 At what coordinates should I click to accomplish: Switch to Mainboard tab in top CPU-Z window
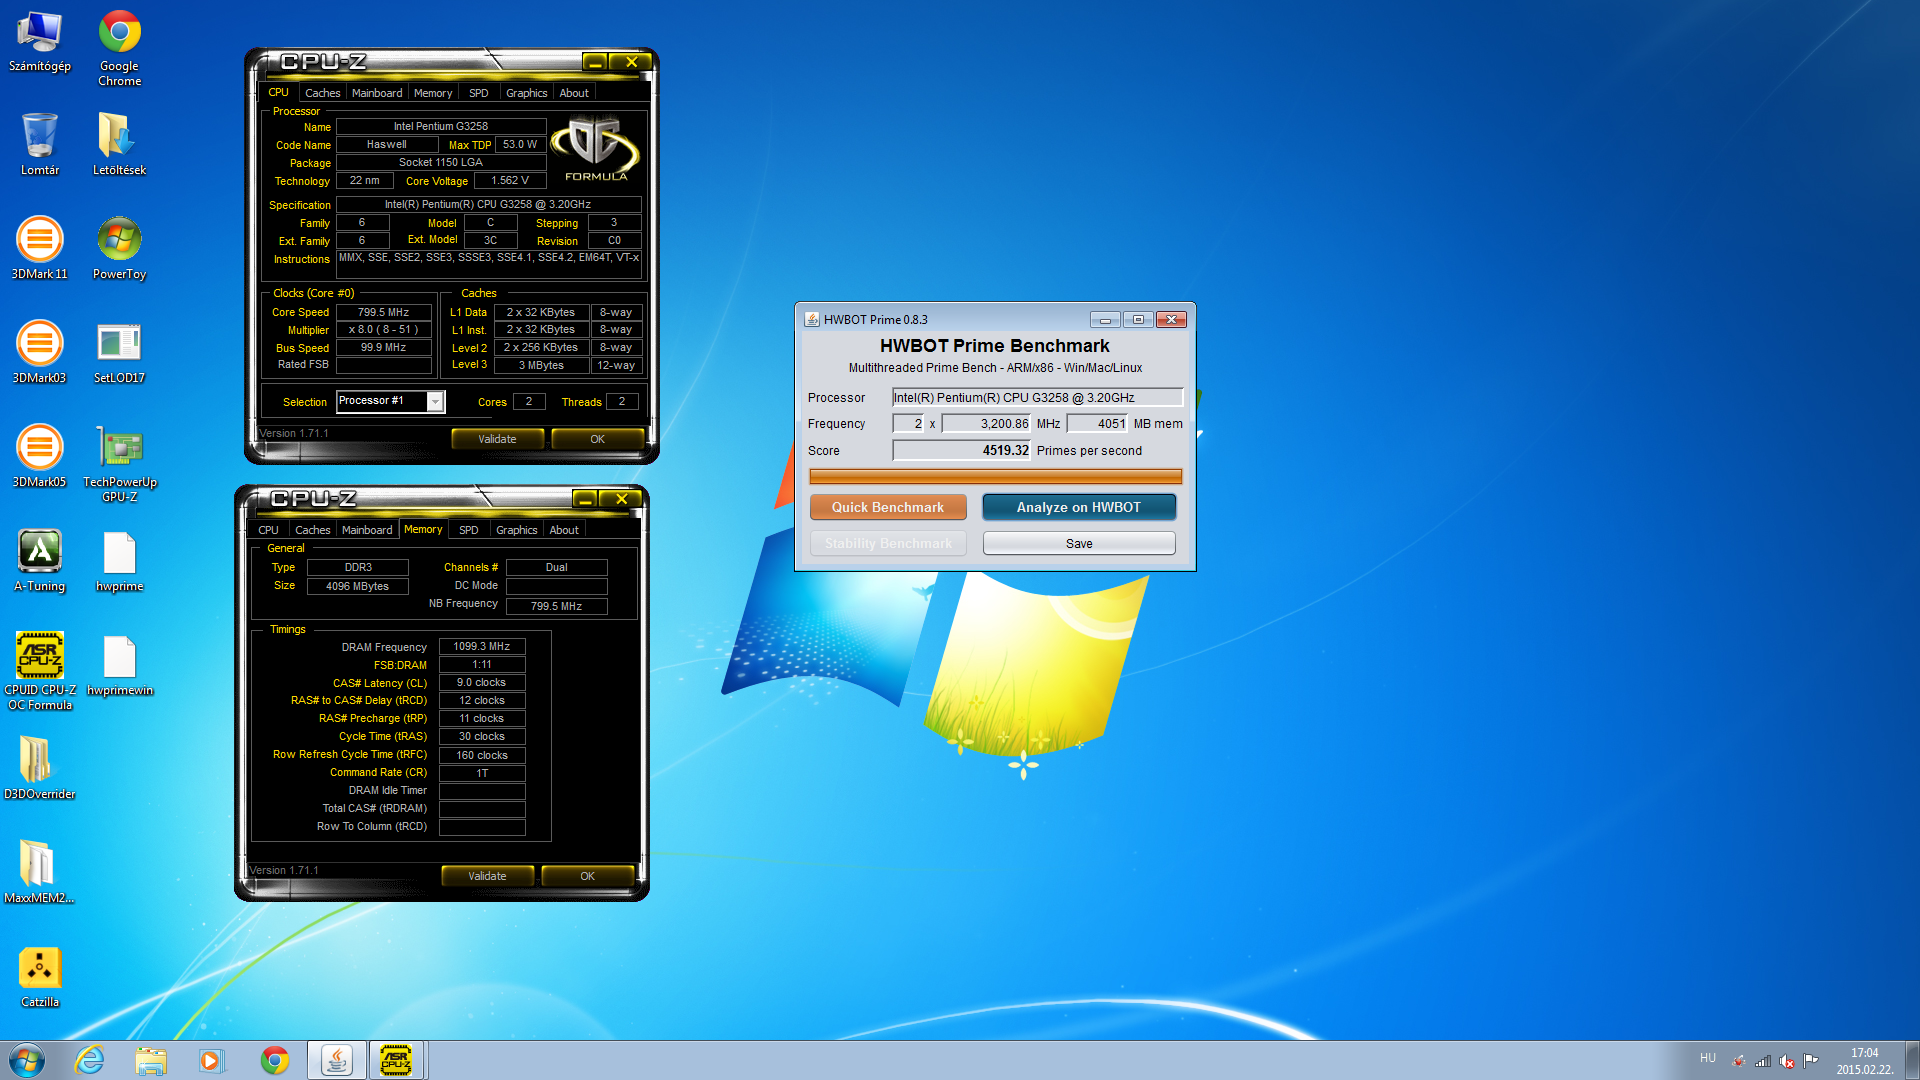coord(377,93)
